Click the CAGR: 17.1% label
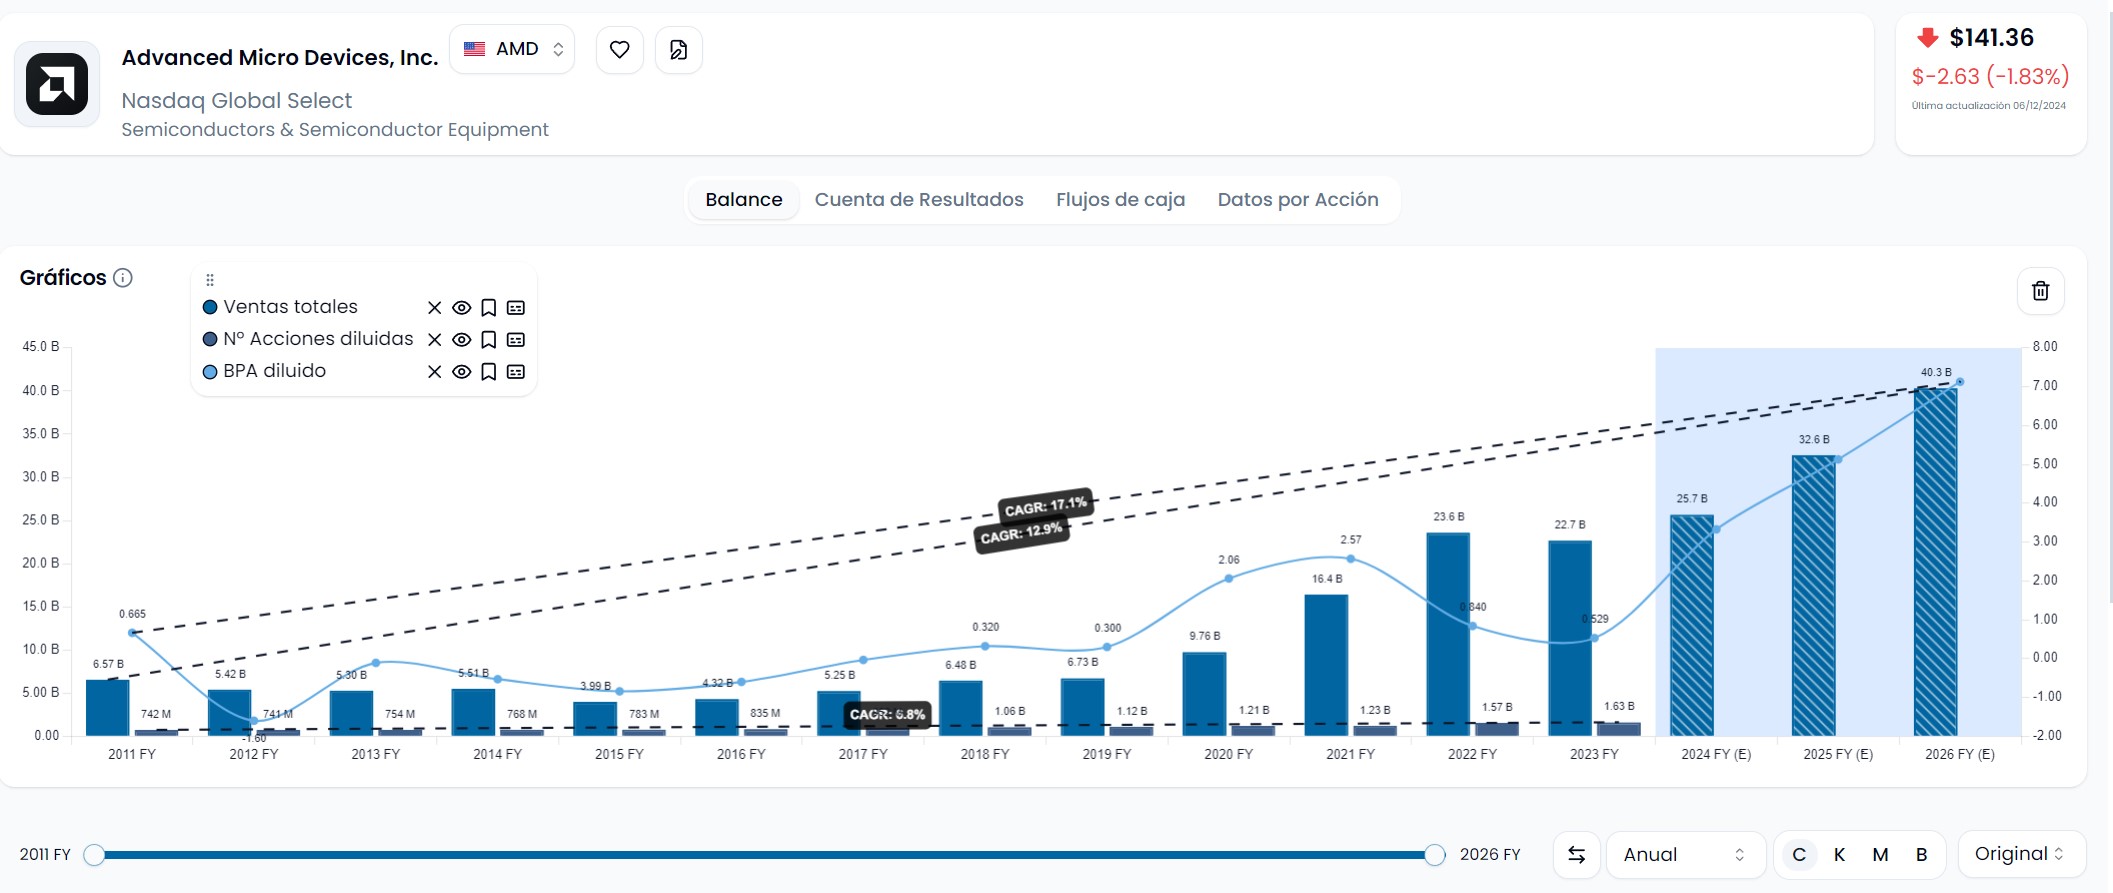The image size is (2113, 893). [x=1046, y=506]
